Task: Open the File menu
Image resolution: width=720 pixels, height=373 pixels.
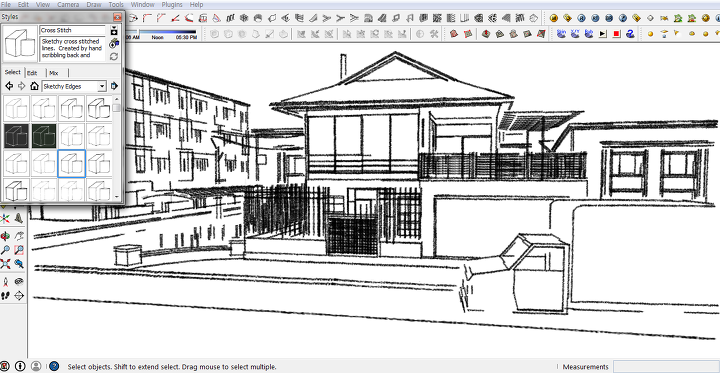Action: (6, 4)
